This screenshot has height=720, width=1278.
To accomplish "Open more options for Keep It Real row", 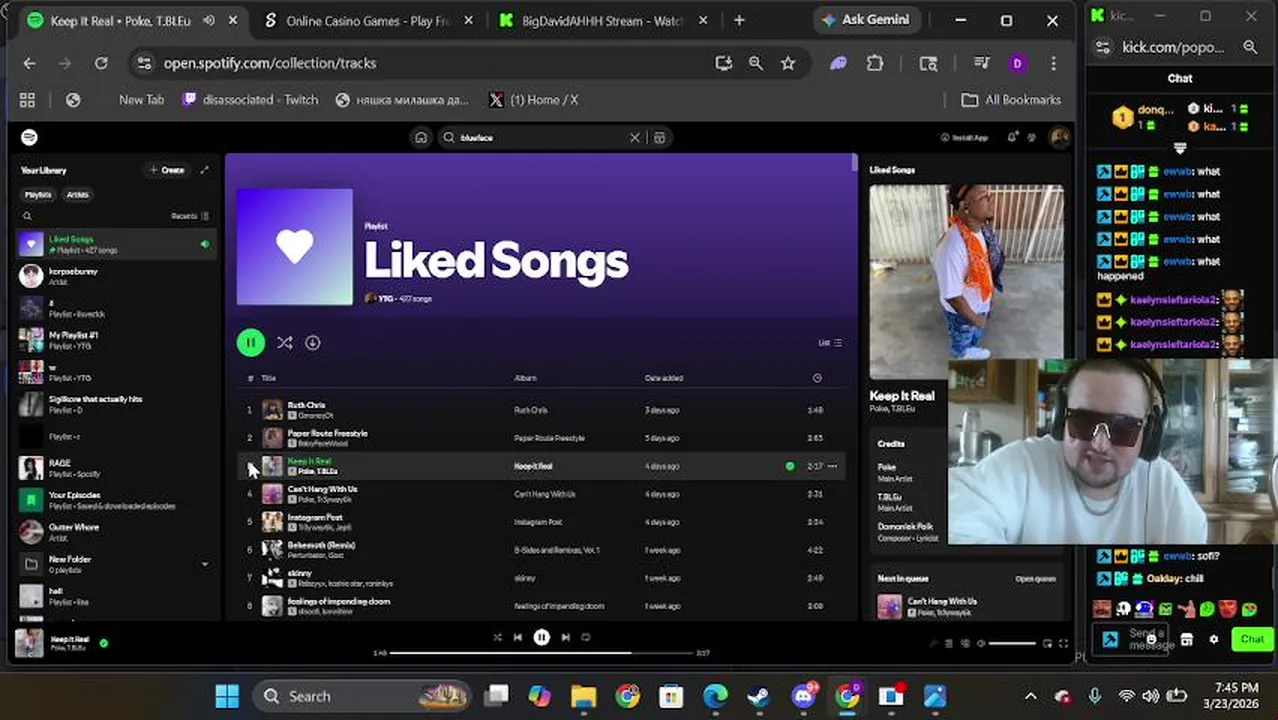I will pos(832,466).
